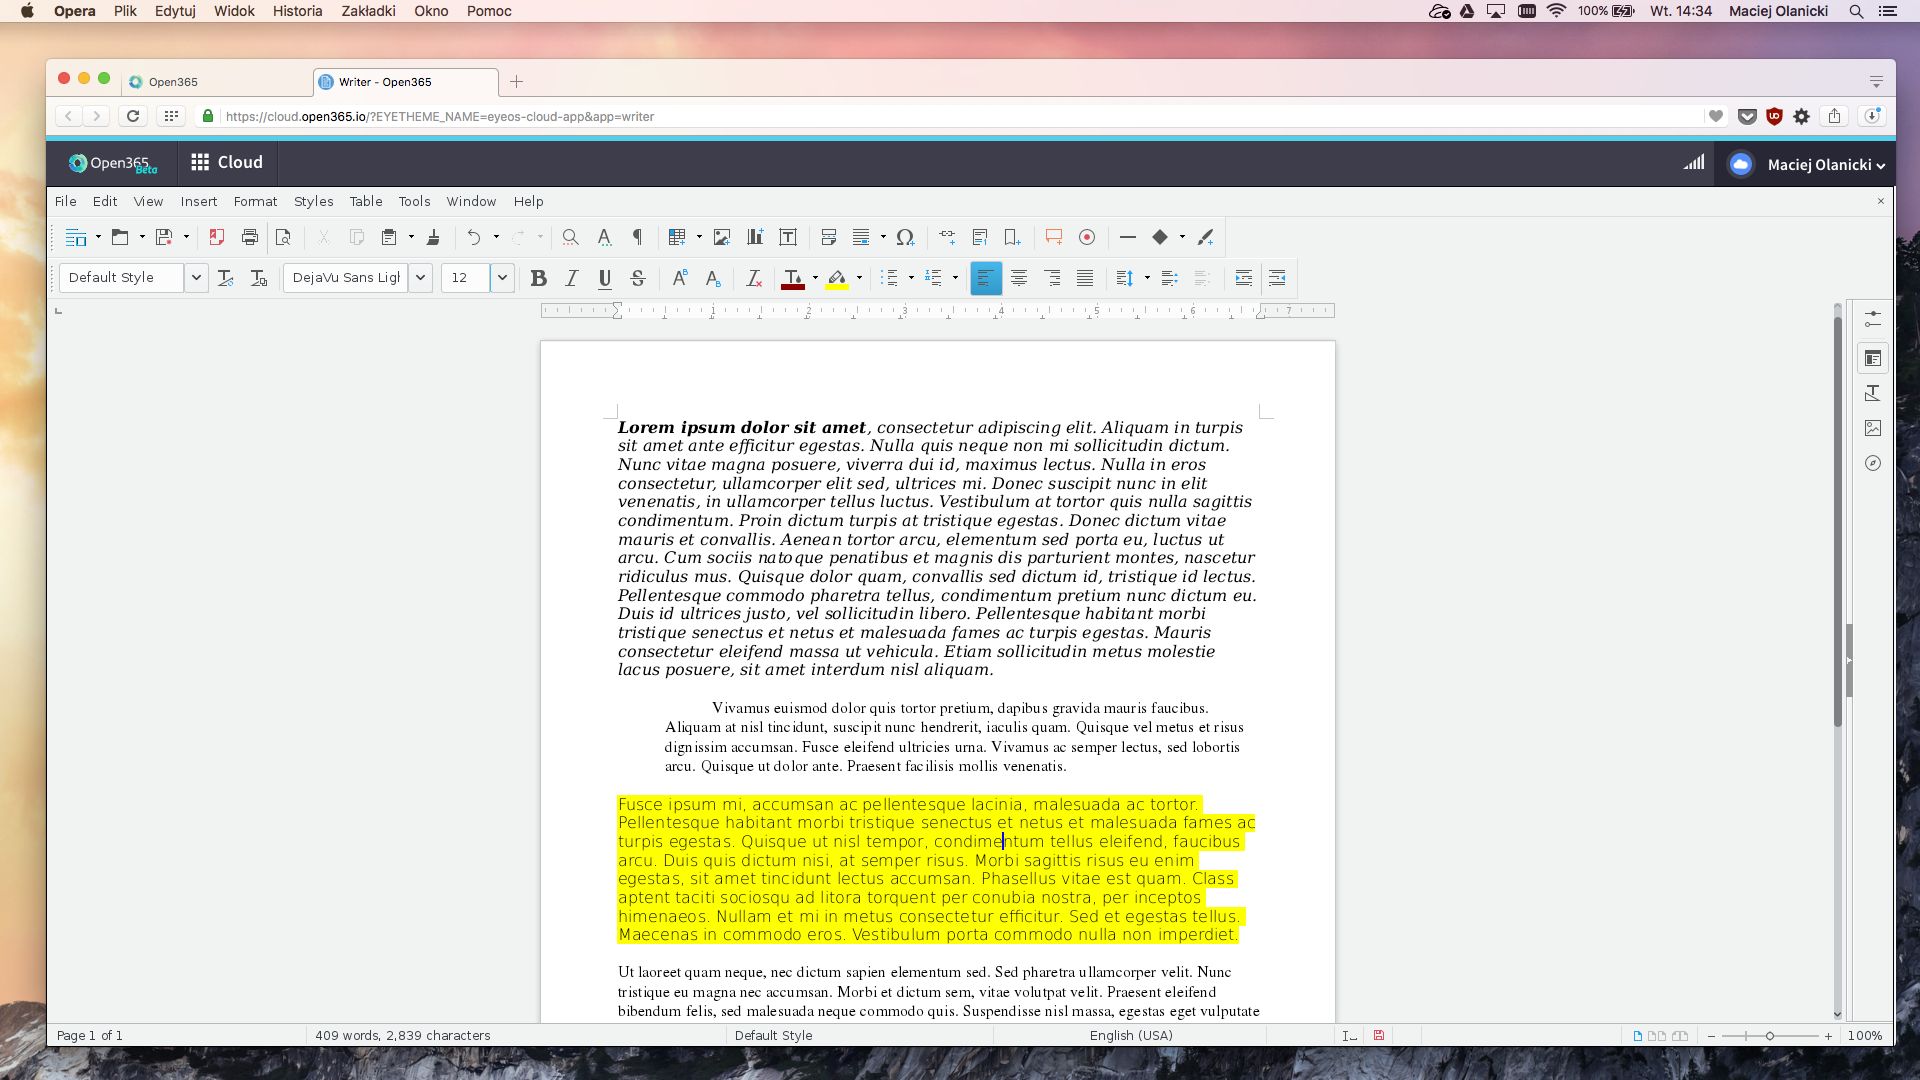Enable Justified paragraph alignment
This screenshot has height=1080, width=1920.
pos(1085,278)
